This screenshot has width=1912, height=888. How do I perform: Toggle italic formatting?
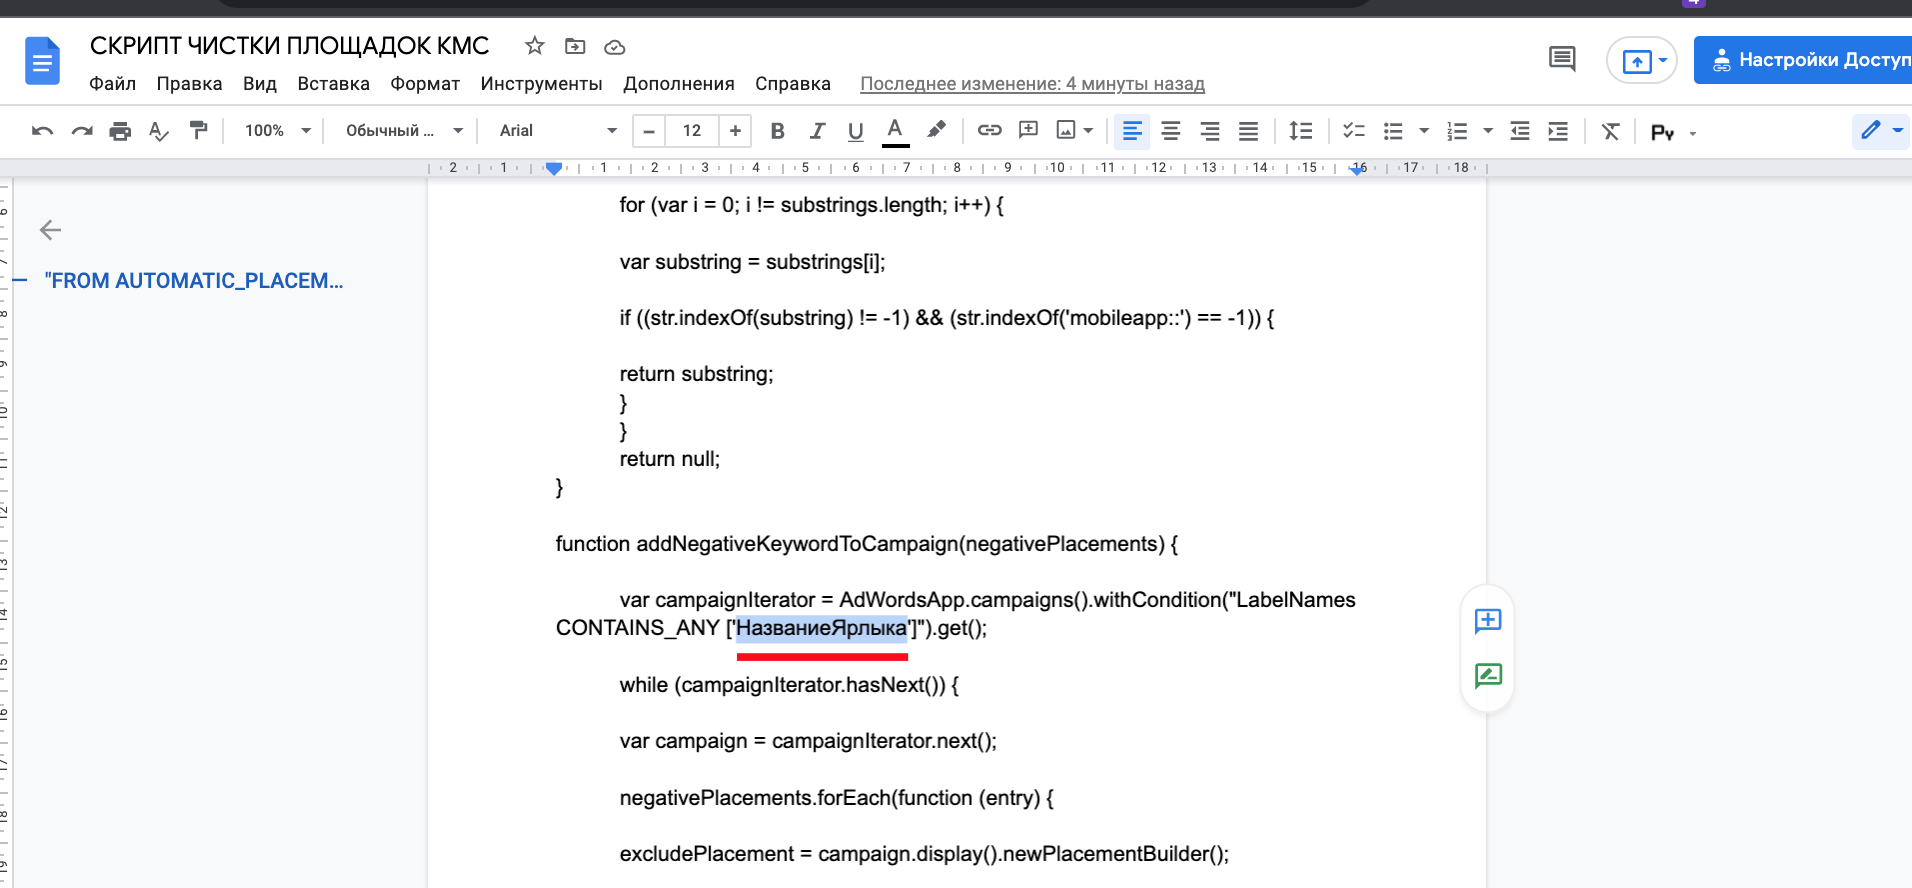[x=817, y=131]
